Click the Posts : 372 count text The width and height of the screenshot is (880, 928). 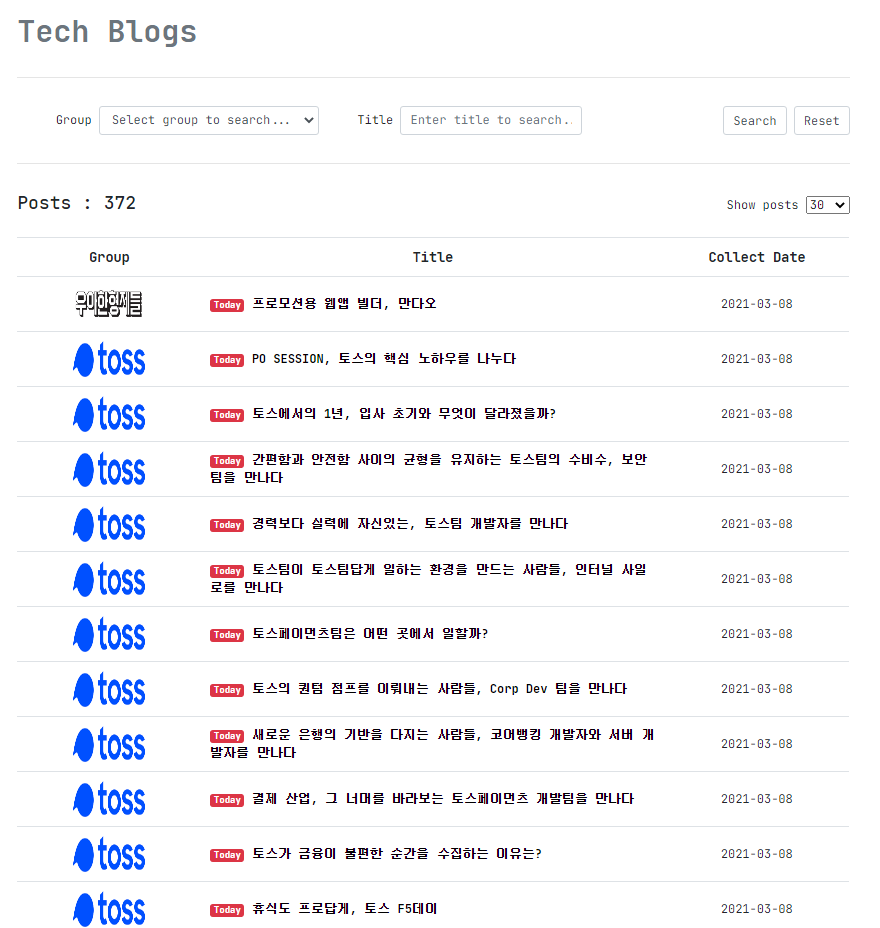77,203
